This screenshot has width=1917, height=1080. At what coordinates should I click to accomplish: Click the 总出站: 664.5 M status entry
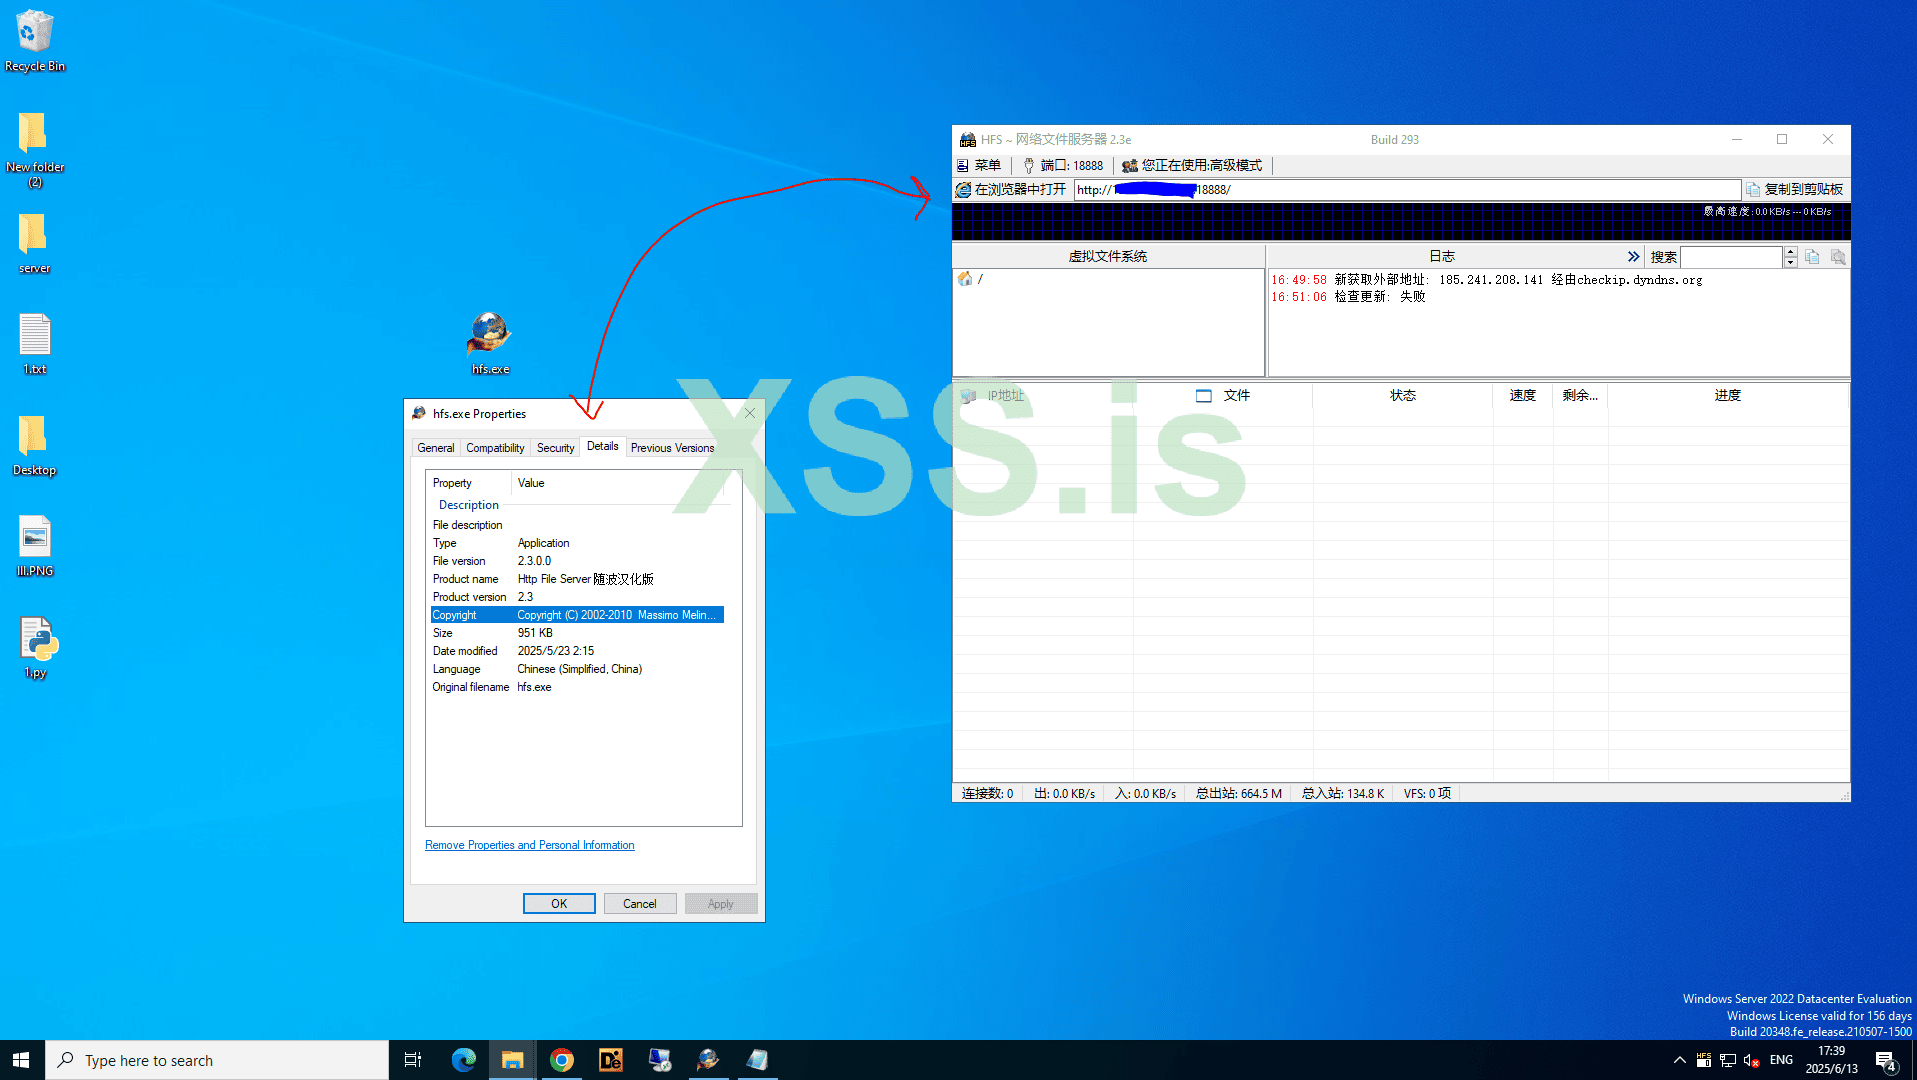[x=1238, y=793]
